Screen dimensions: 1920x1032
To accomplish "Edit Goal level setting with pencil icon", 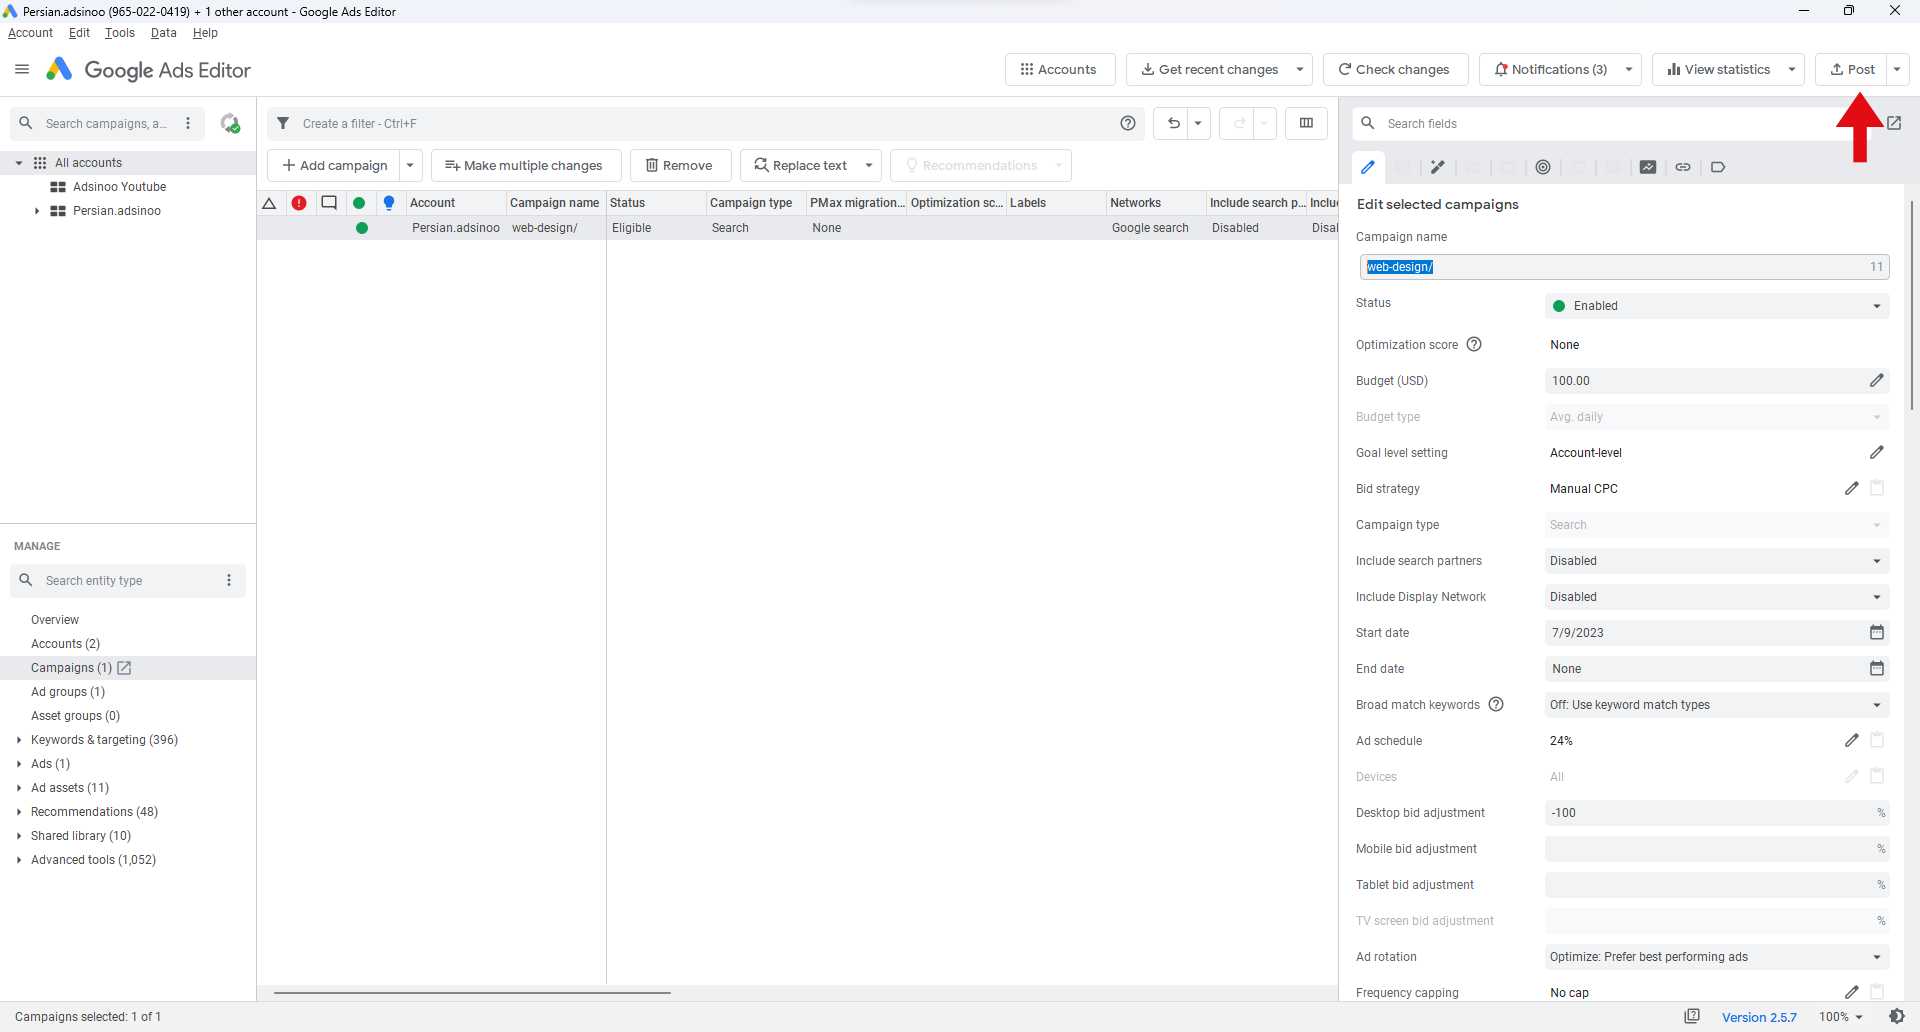I will coord(1877,452).
